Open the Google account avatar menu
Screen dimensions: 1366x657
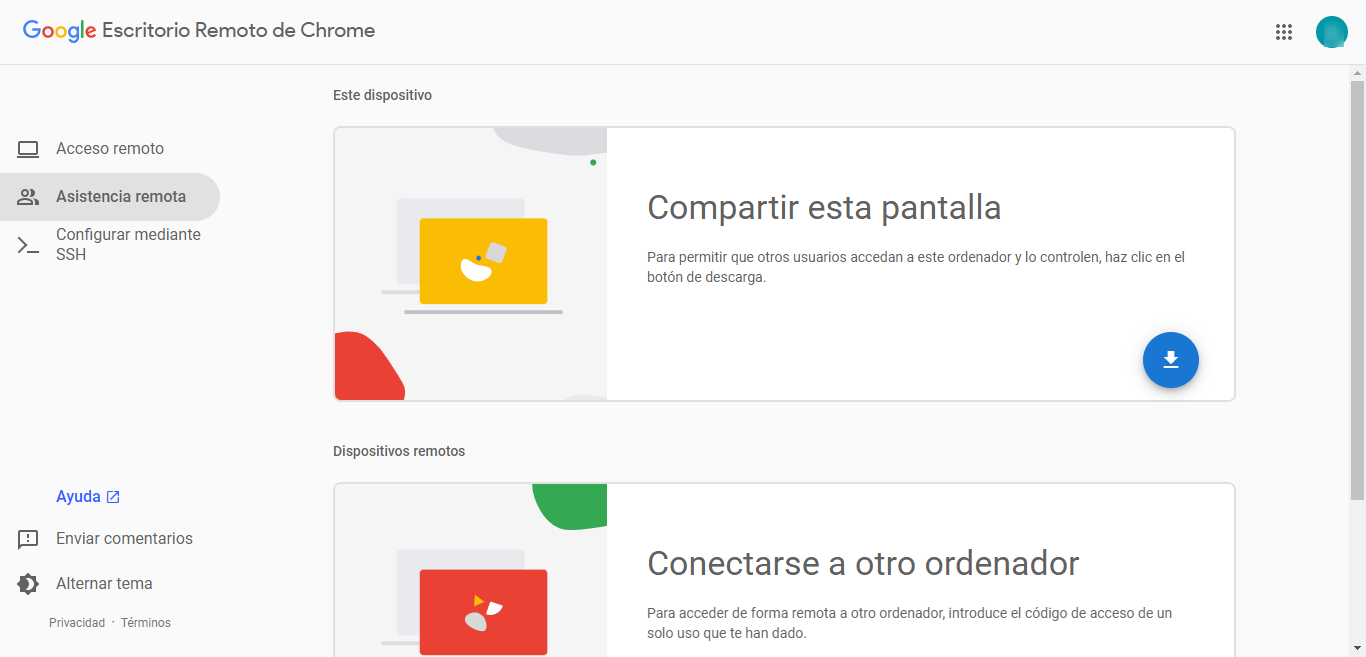(1331, 32)
